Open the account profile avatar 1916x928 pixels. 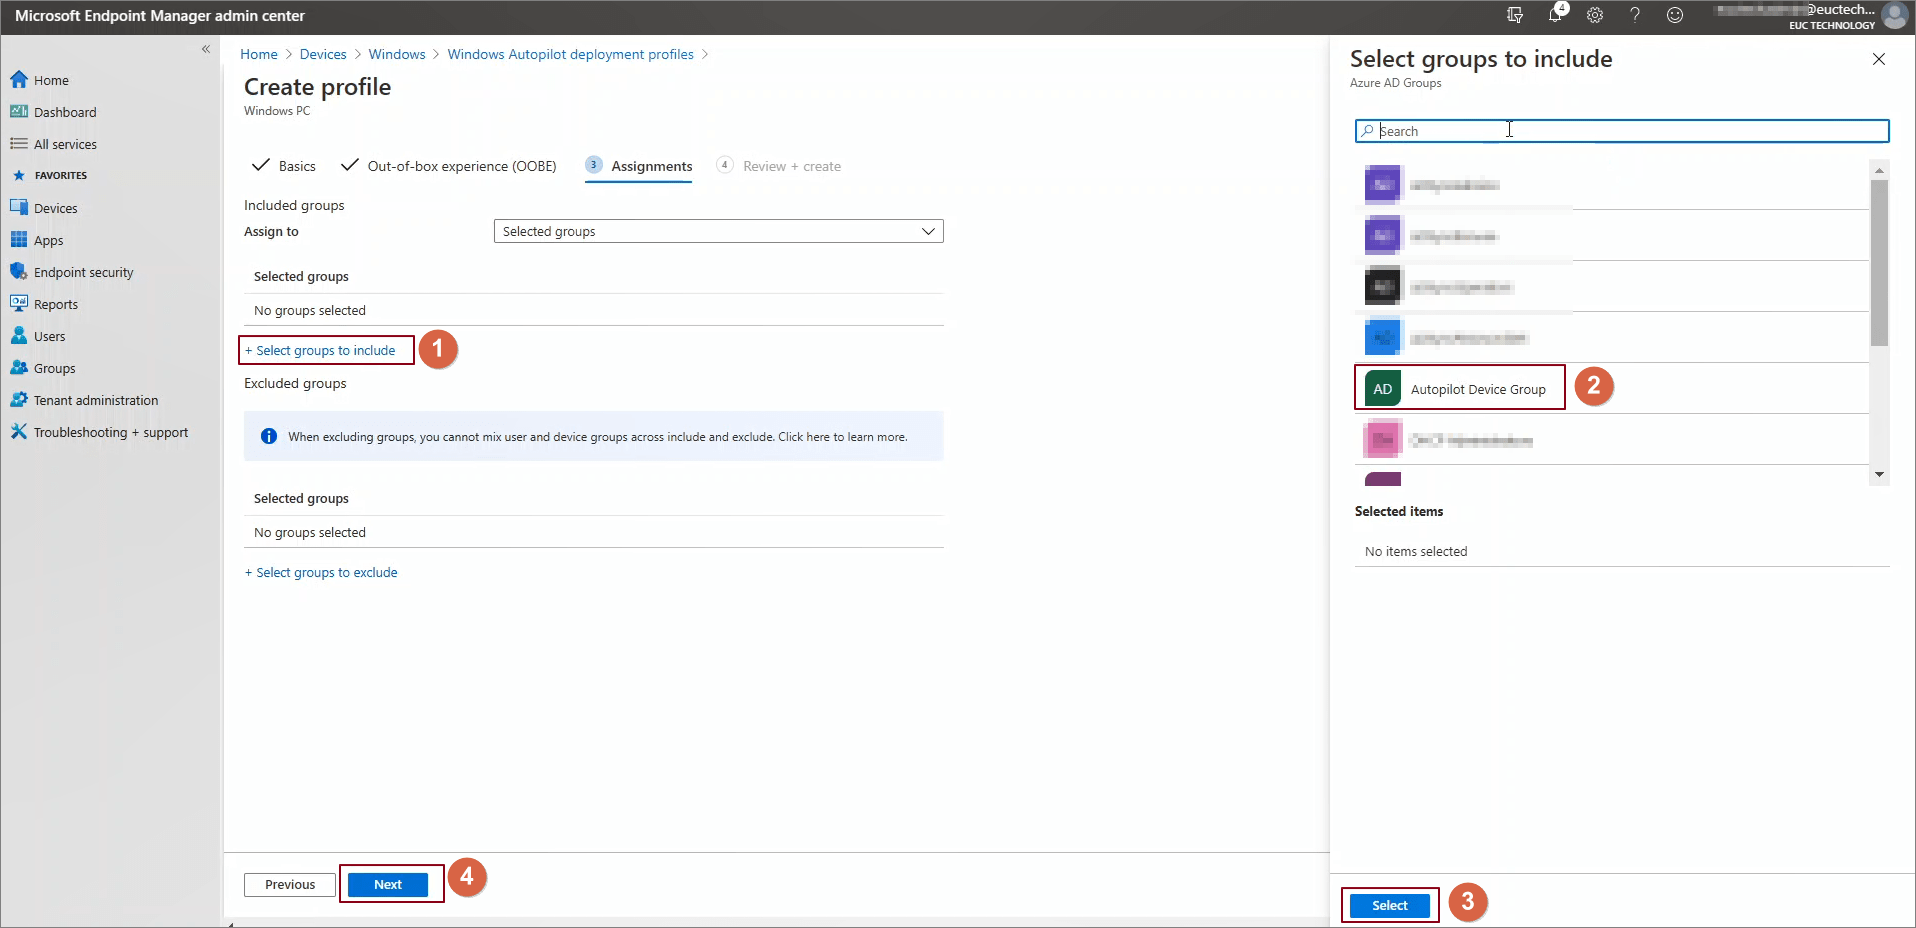point(1894,15)
